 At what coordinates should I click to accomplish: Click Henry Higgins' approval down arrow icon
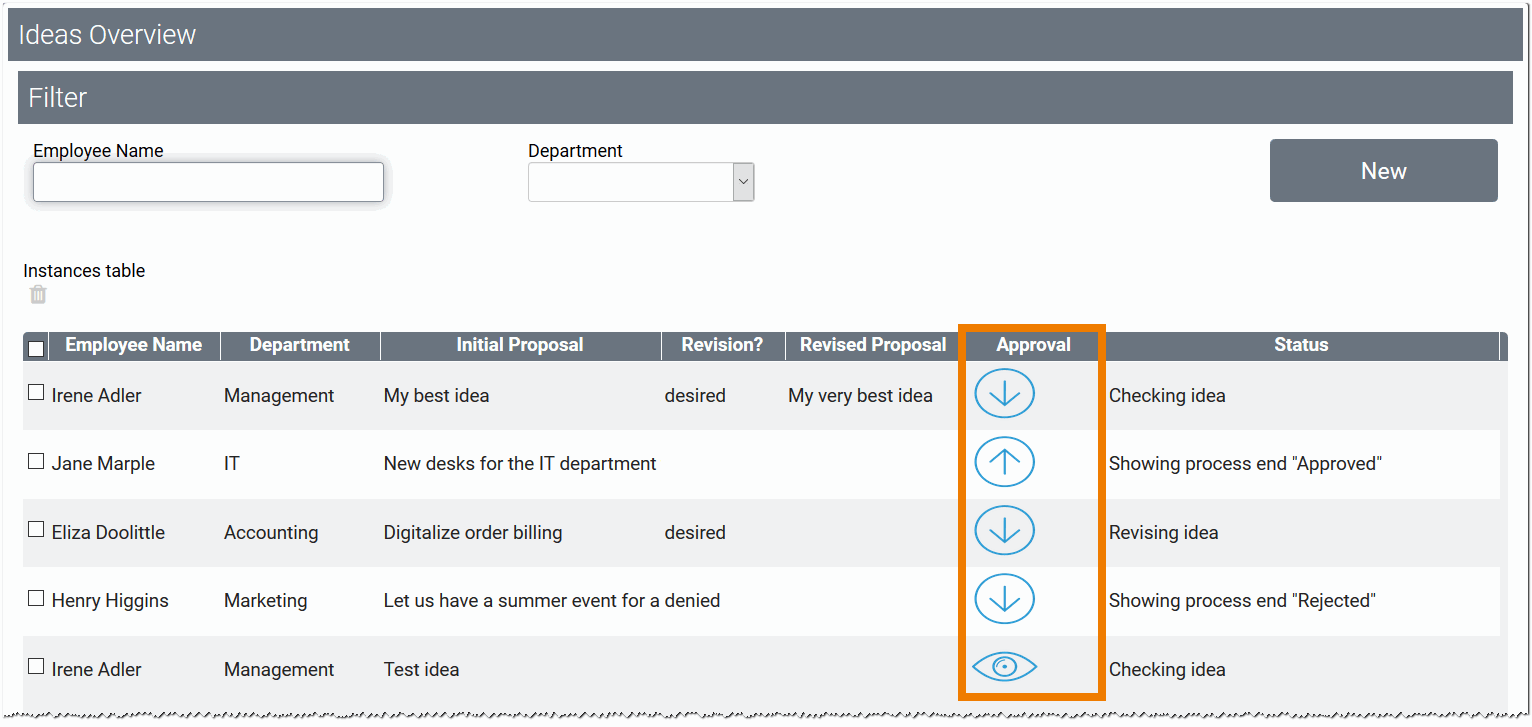(x=1003, y=598)
